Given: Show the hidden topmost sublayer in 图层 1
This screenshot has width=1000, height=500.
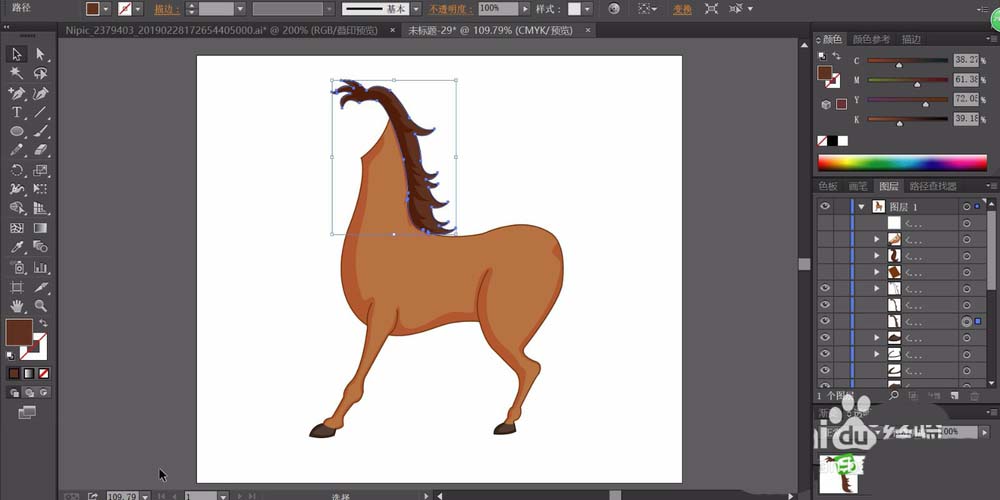Looking at the screenshot, I should pos(825,223).
